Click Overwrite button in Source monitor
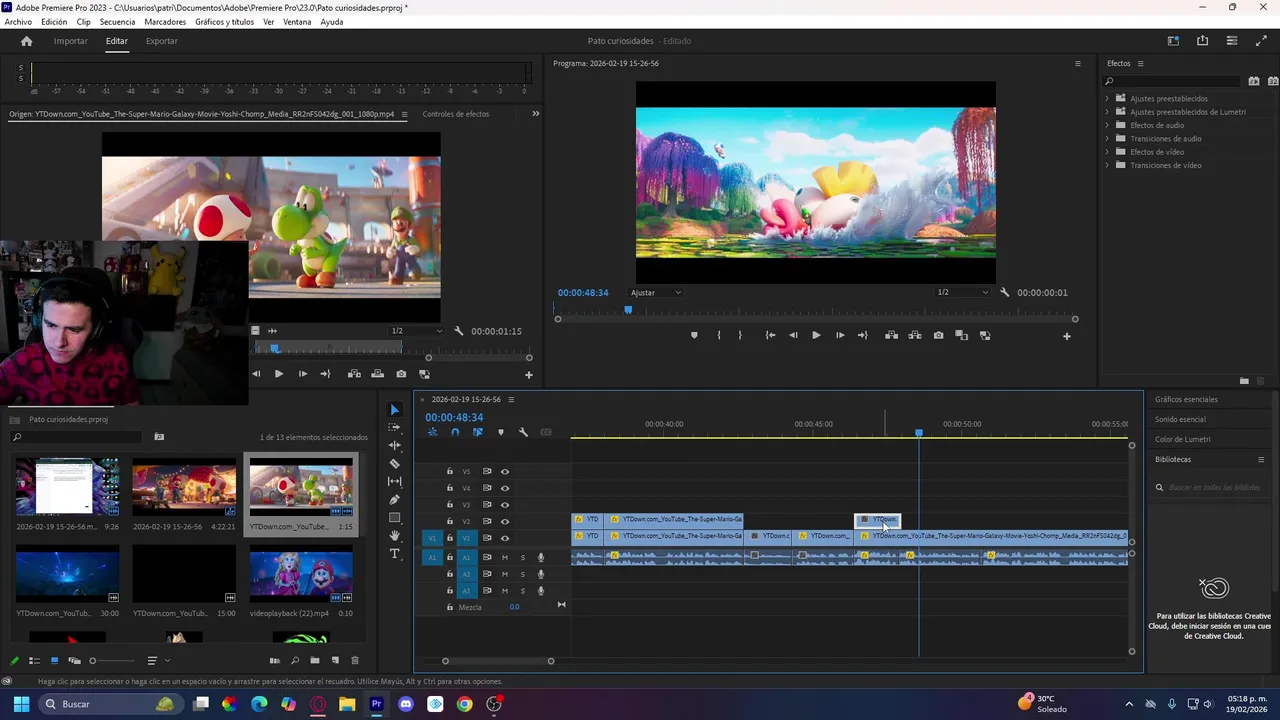1280x720 pixels. pos(377,374)
